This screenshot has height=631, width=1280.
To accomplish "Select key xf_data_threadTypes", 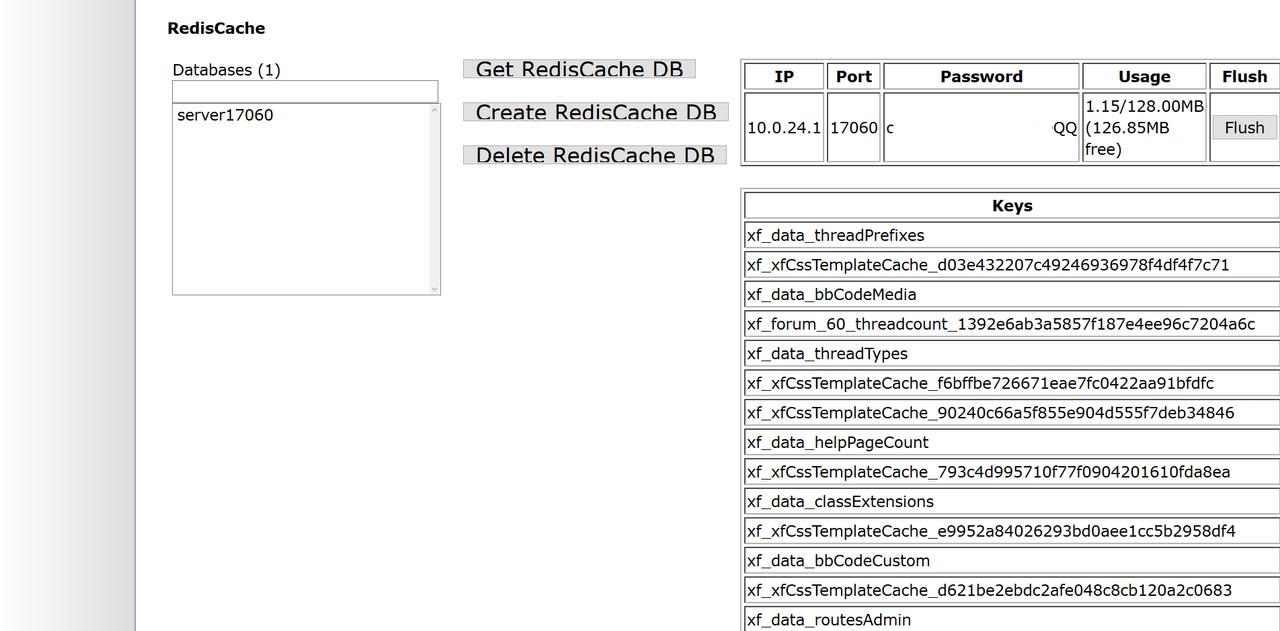I will click(1012, 353).
